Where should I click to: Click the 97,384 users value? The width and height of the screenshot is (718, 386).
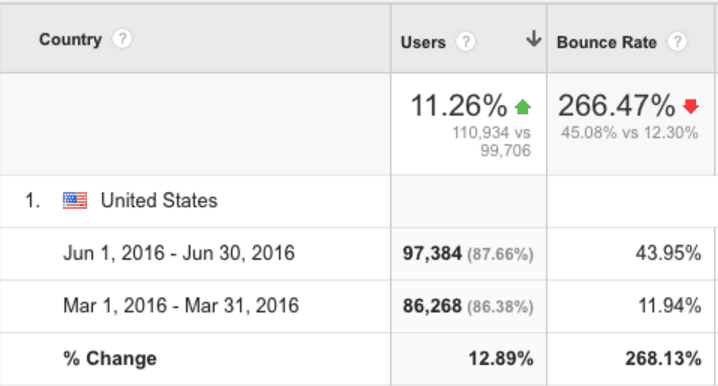(x=432, y=253)
